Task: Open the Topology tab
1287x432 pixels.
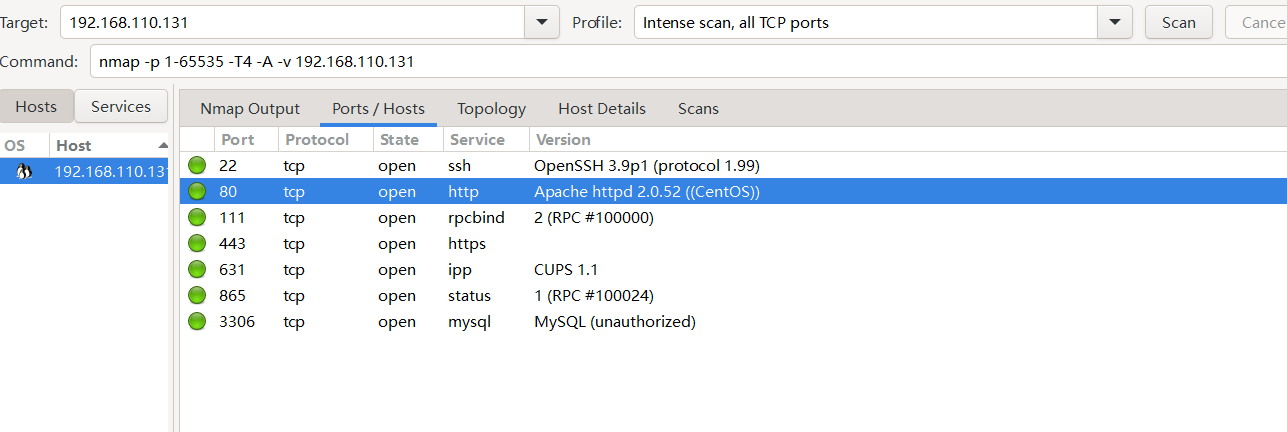Action: (x=491, y=109)
